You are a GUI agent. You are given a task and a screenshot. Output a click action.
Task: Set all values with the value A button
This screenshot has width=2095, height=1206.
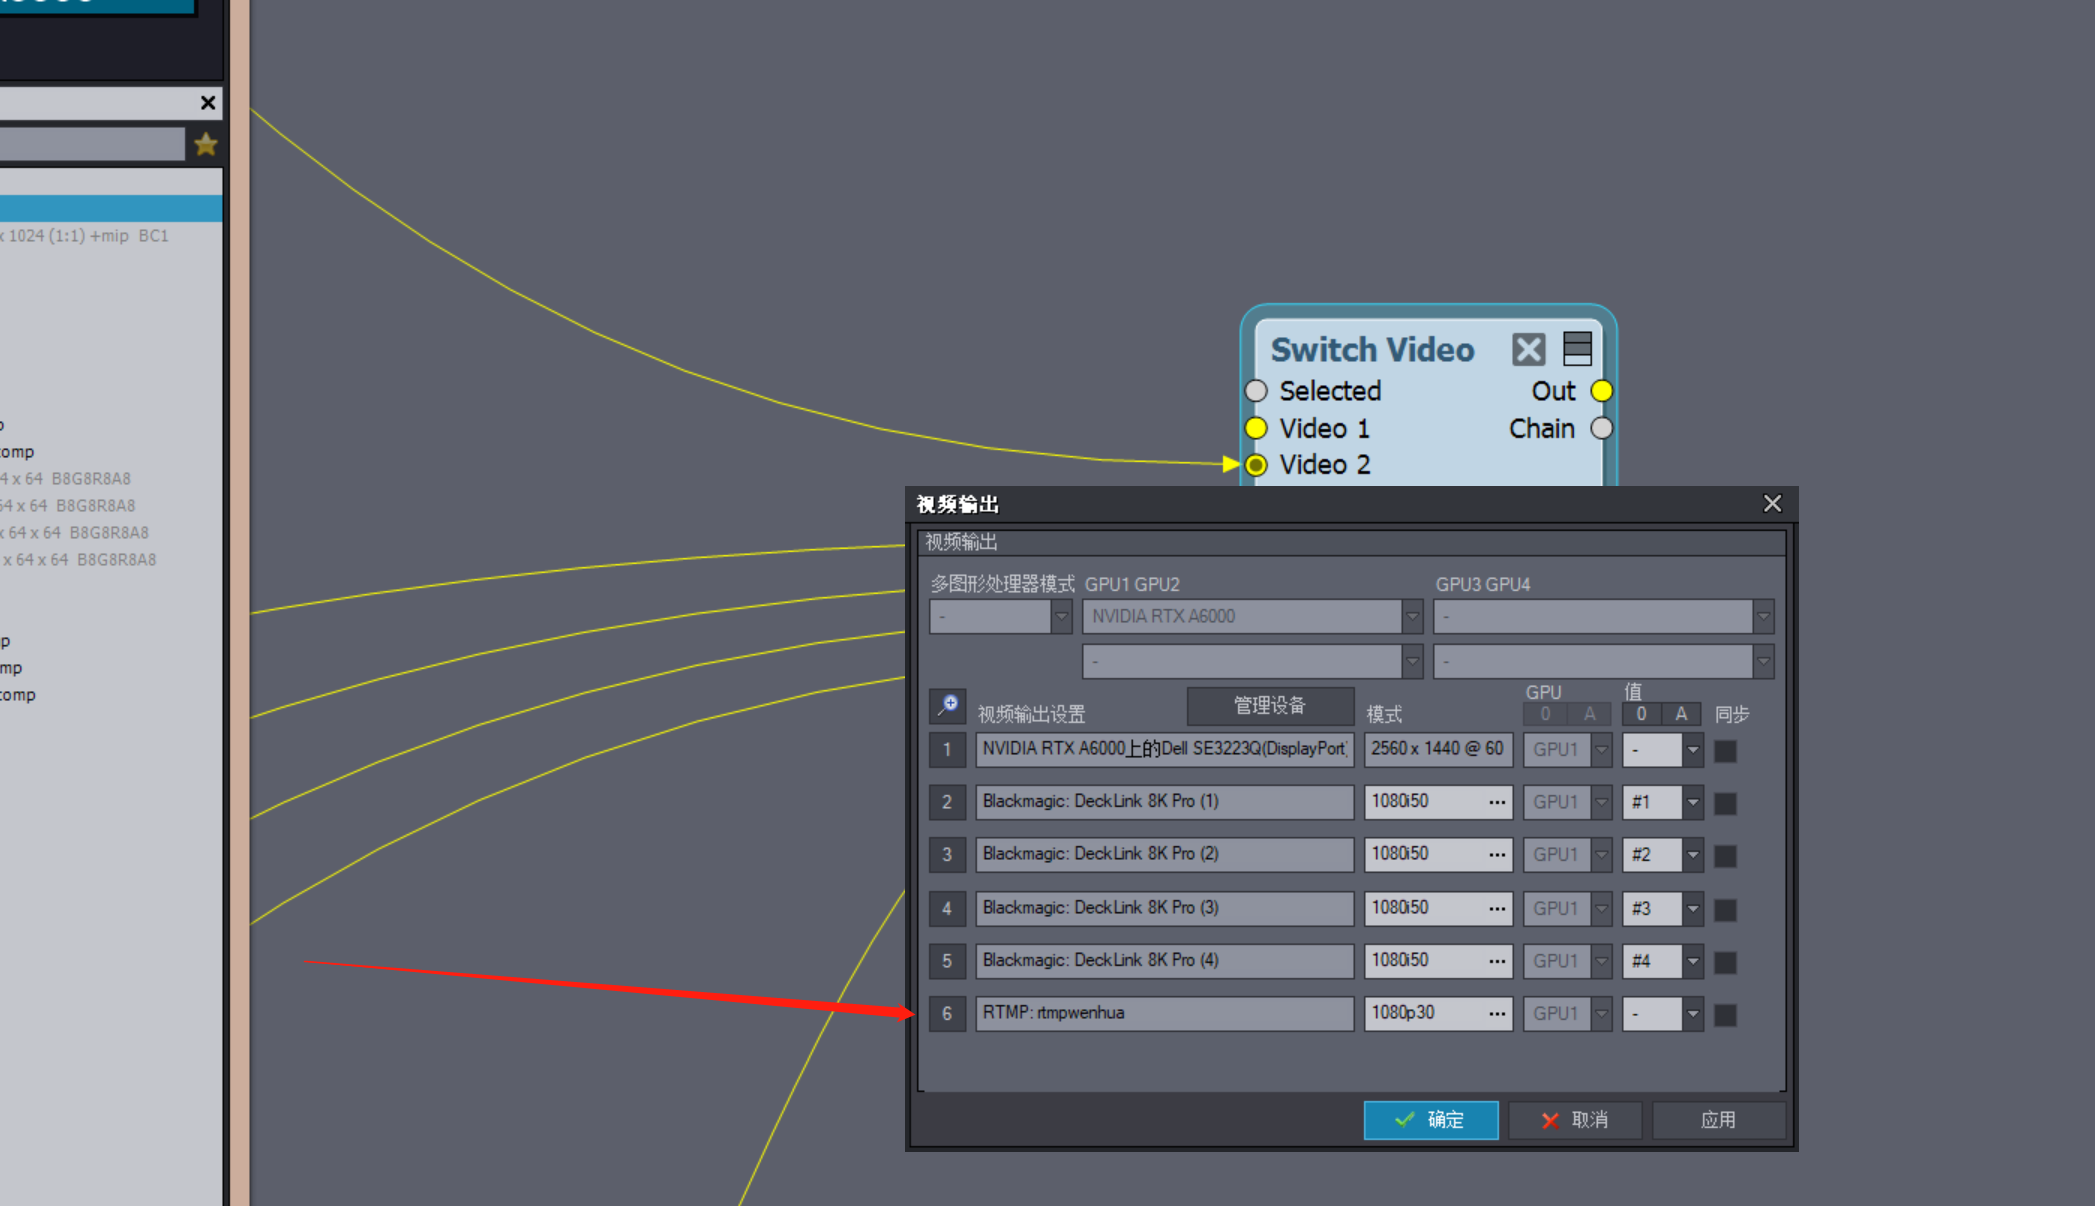[1681, 714]
